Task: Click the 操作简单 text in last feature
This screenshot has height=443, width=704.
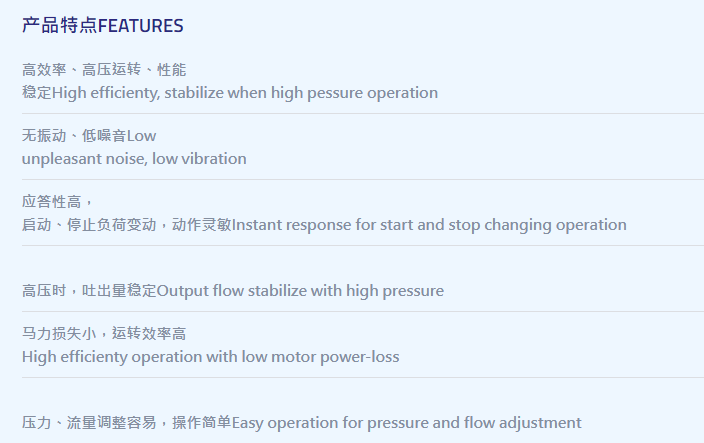Action: [202, 423]
